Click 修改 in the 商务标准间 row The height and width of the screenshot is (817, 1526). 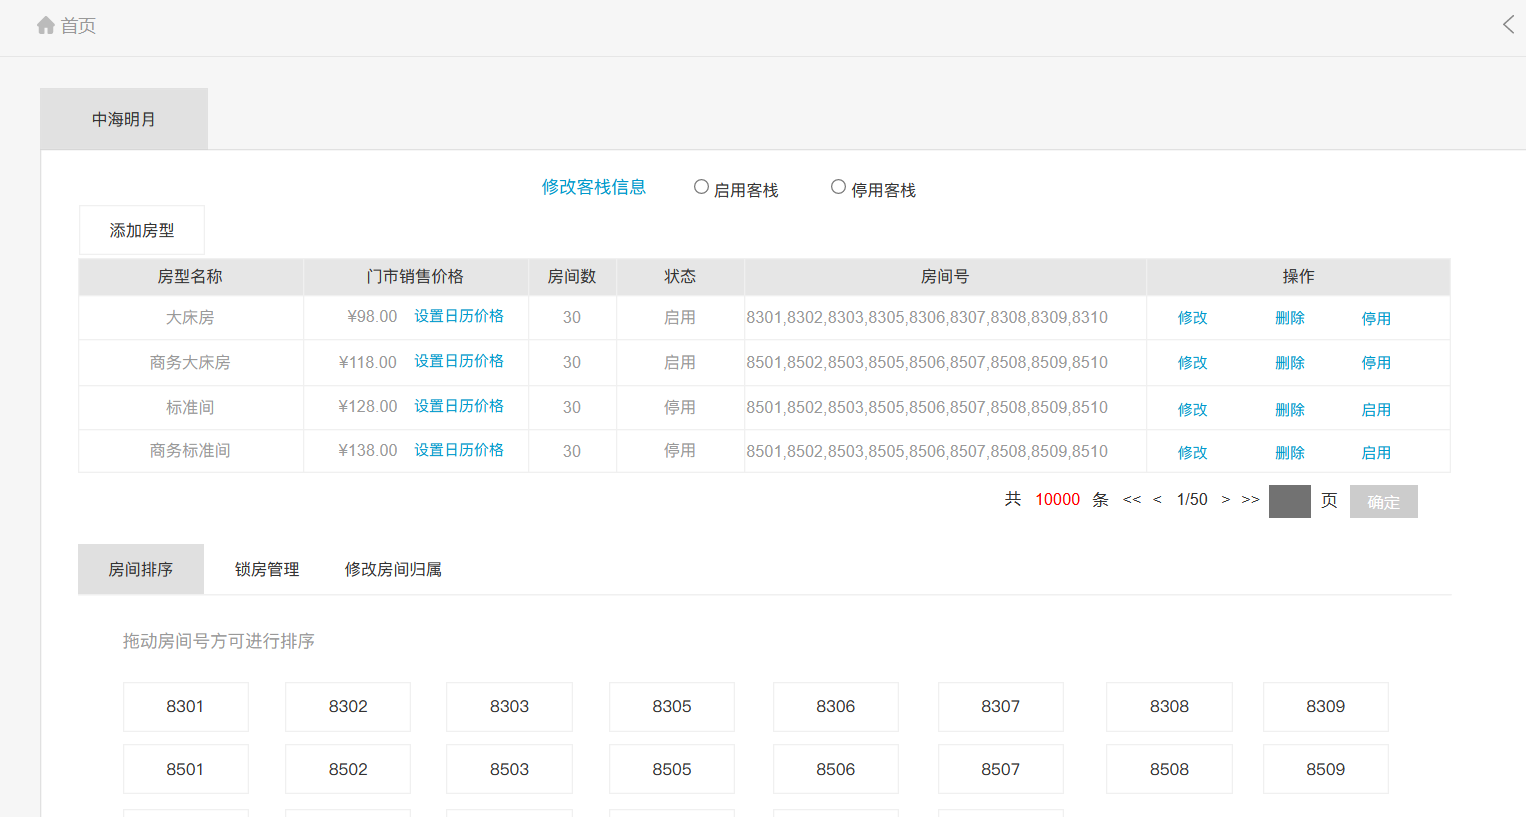click(x=1192, y=453)
